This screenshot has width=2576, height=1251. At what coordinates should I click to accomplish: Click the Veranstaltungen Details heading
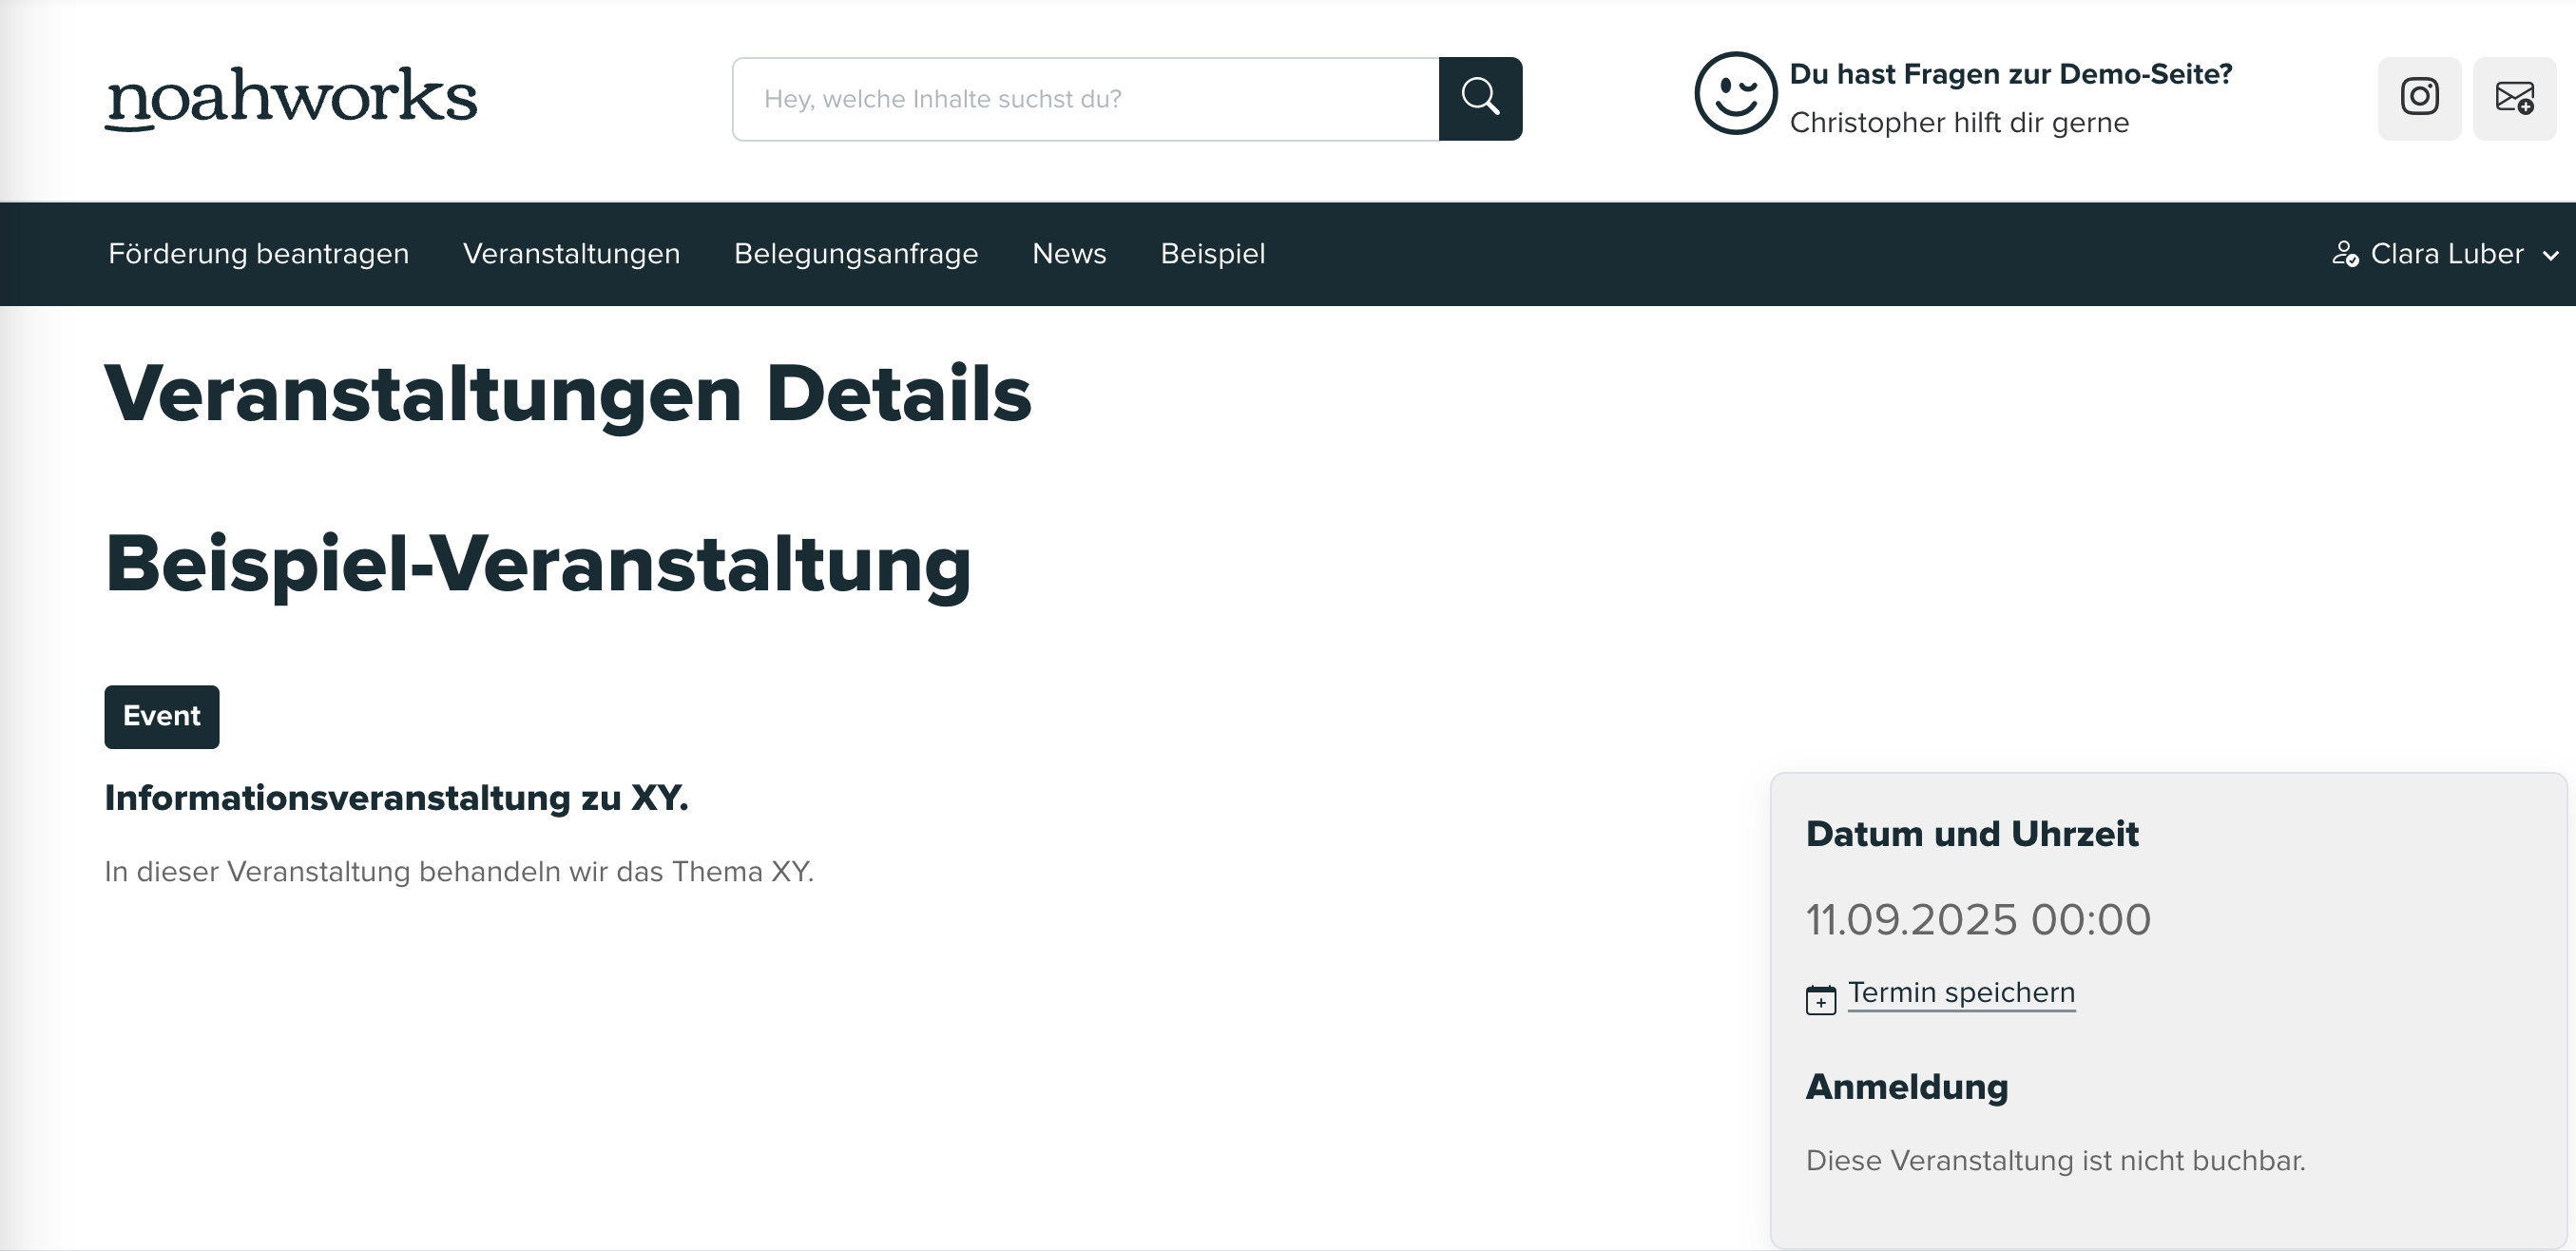tap(568, 395)
